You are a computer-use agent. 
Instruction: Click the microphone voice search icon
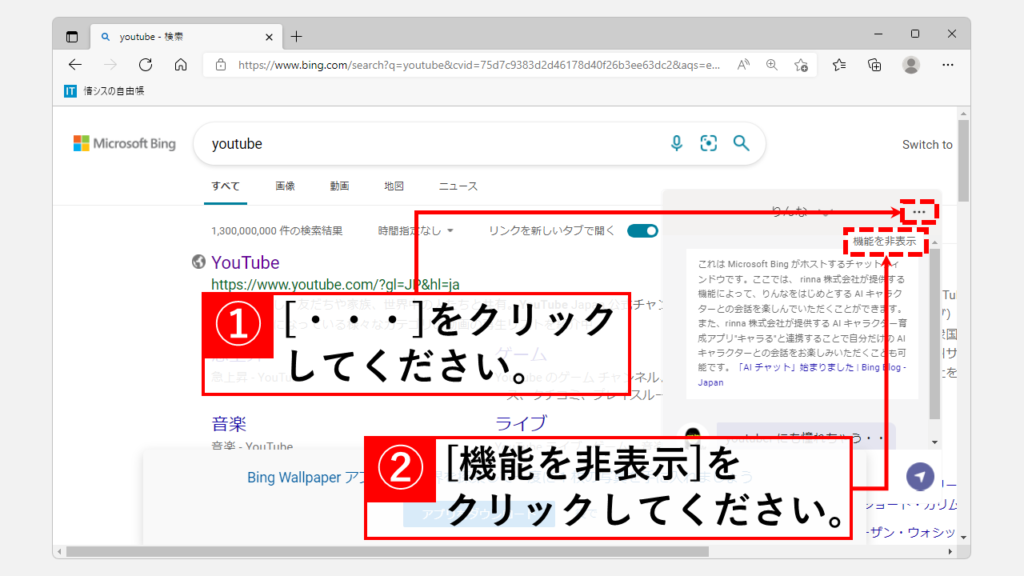coord(677,144)
